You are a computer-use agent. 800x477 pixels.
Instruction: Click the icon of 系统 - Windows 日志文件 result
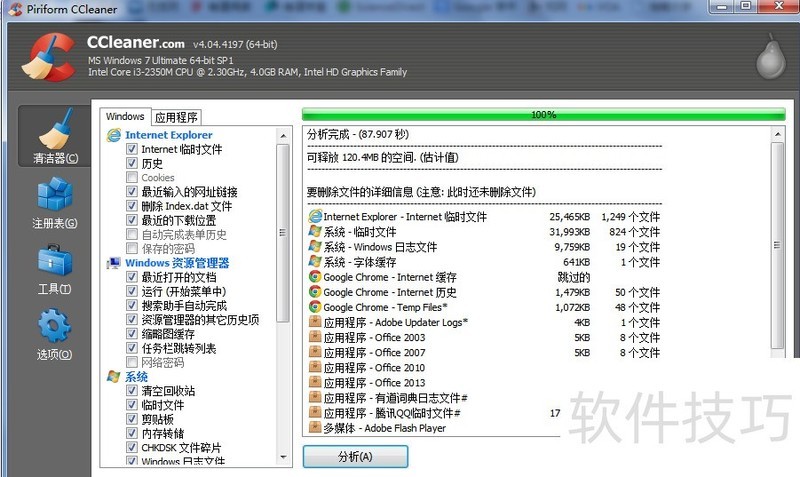point(315,246)
